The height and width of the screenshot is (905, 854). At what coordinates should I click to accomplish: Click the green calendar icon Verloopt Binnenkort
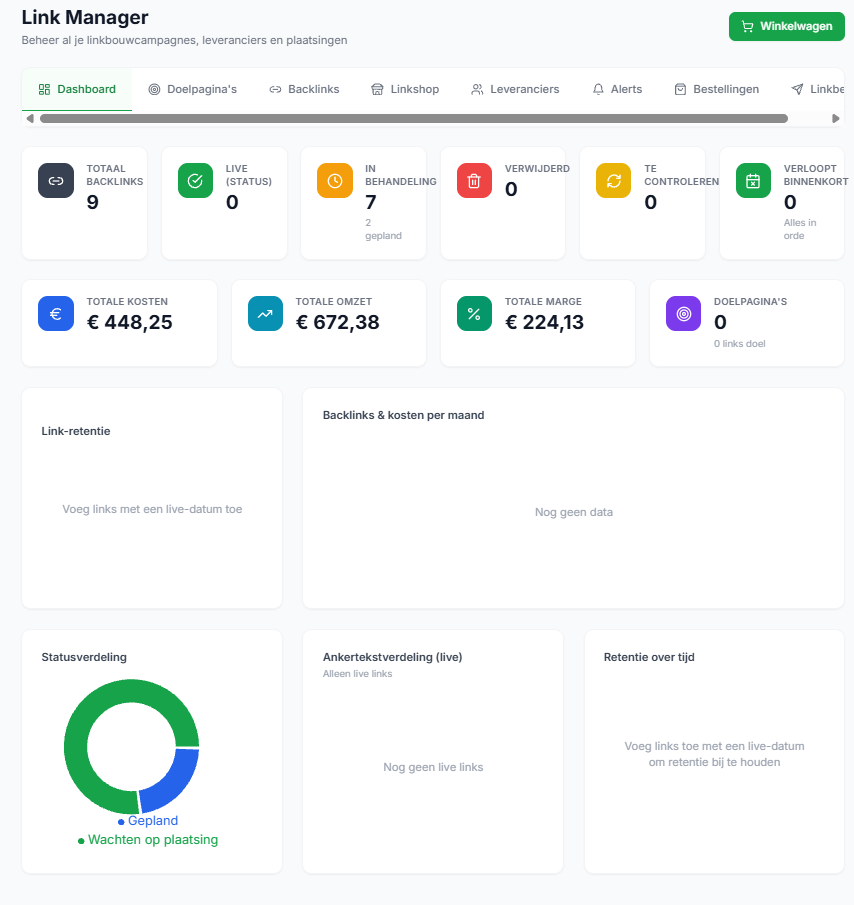point(753,181)
